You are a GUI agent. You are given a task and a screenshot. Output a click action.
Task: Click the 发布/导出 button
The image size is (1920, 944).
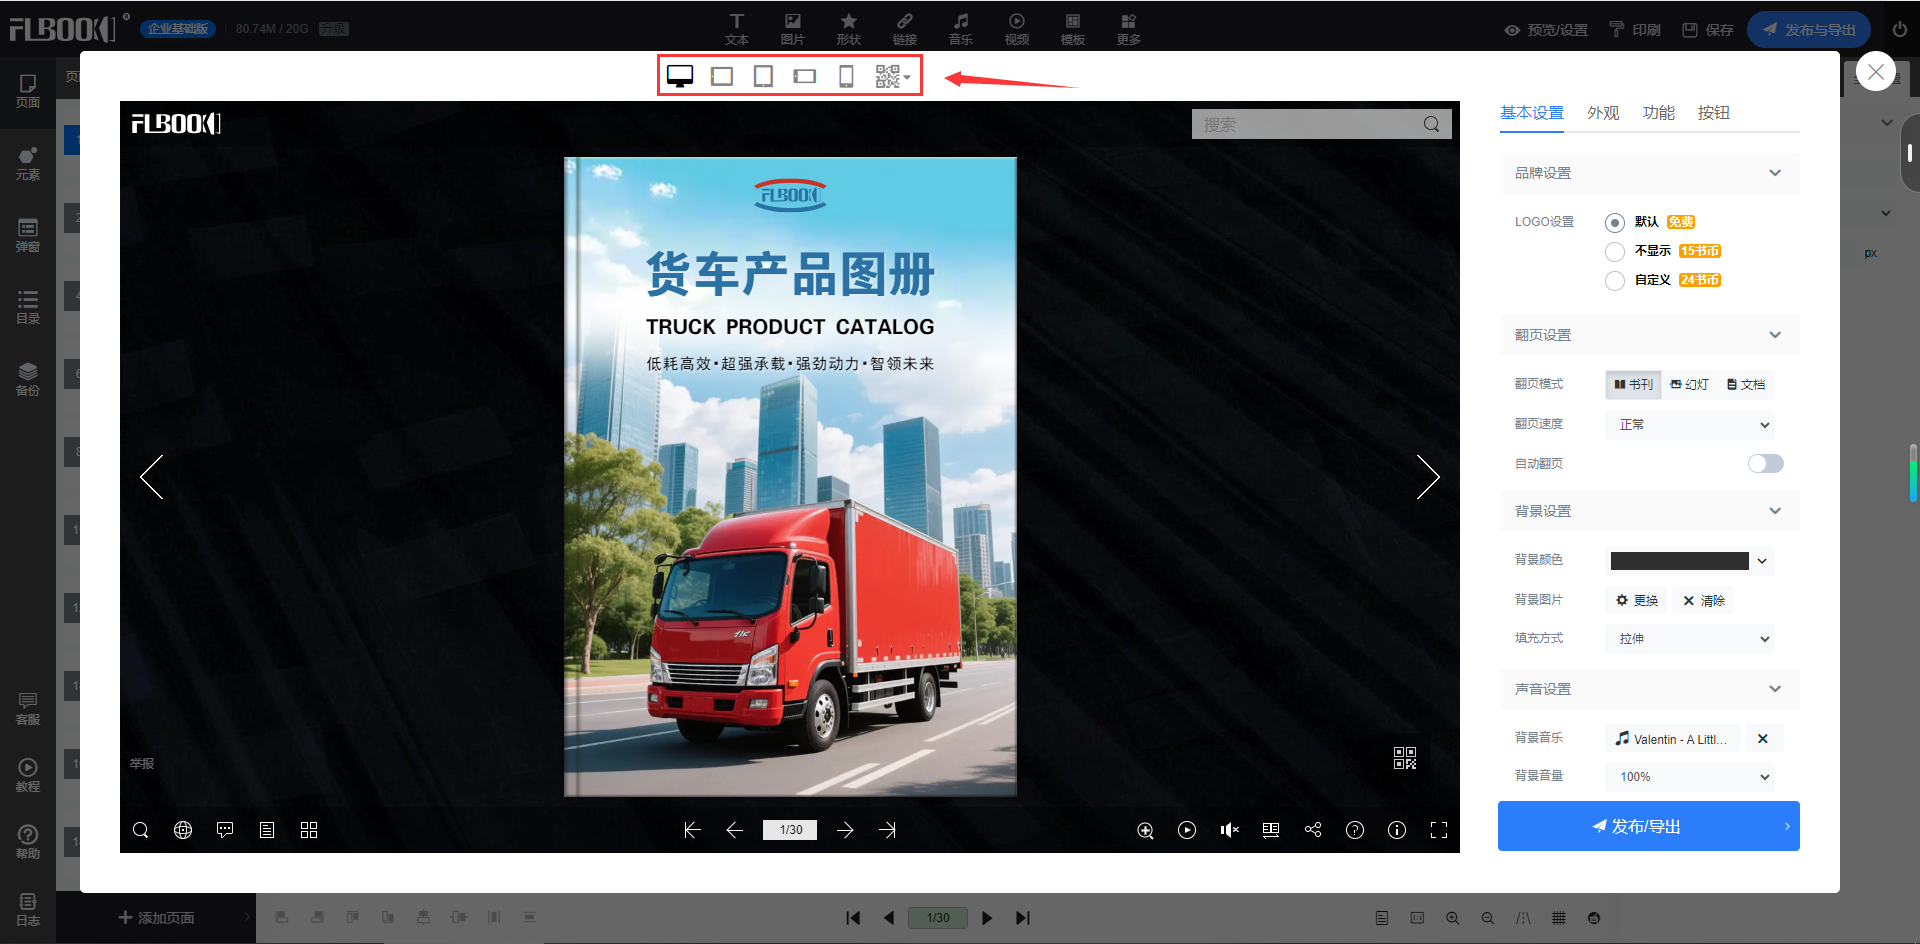coord(1648,826)
